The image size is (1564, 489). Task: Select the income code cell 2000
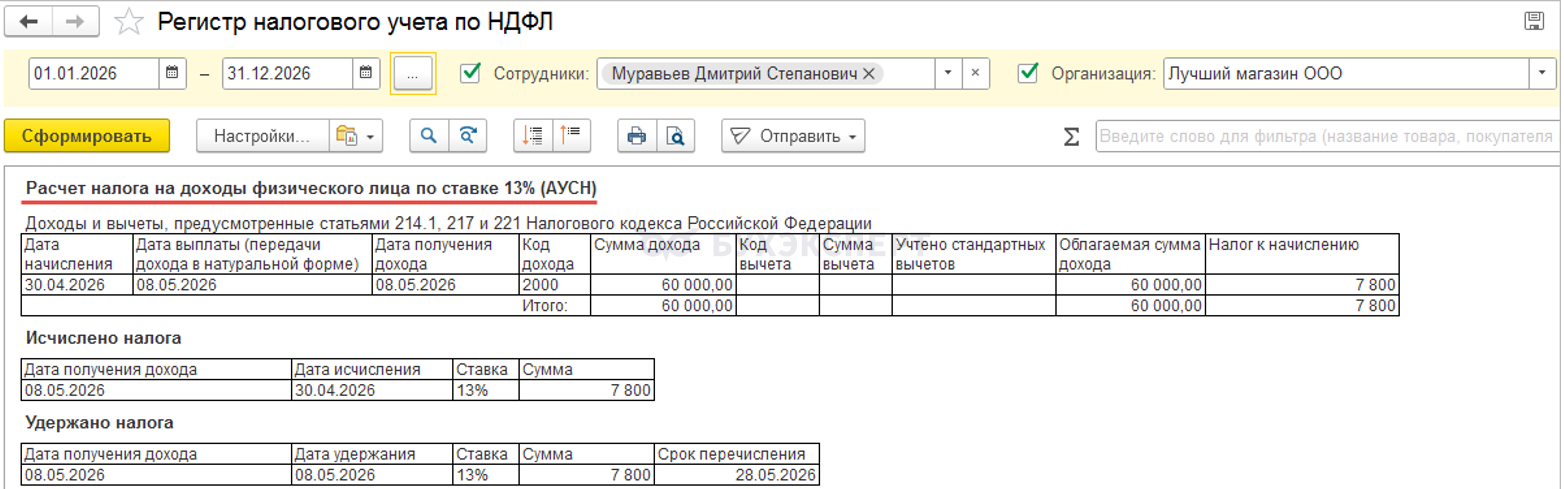pos(555,285)
